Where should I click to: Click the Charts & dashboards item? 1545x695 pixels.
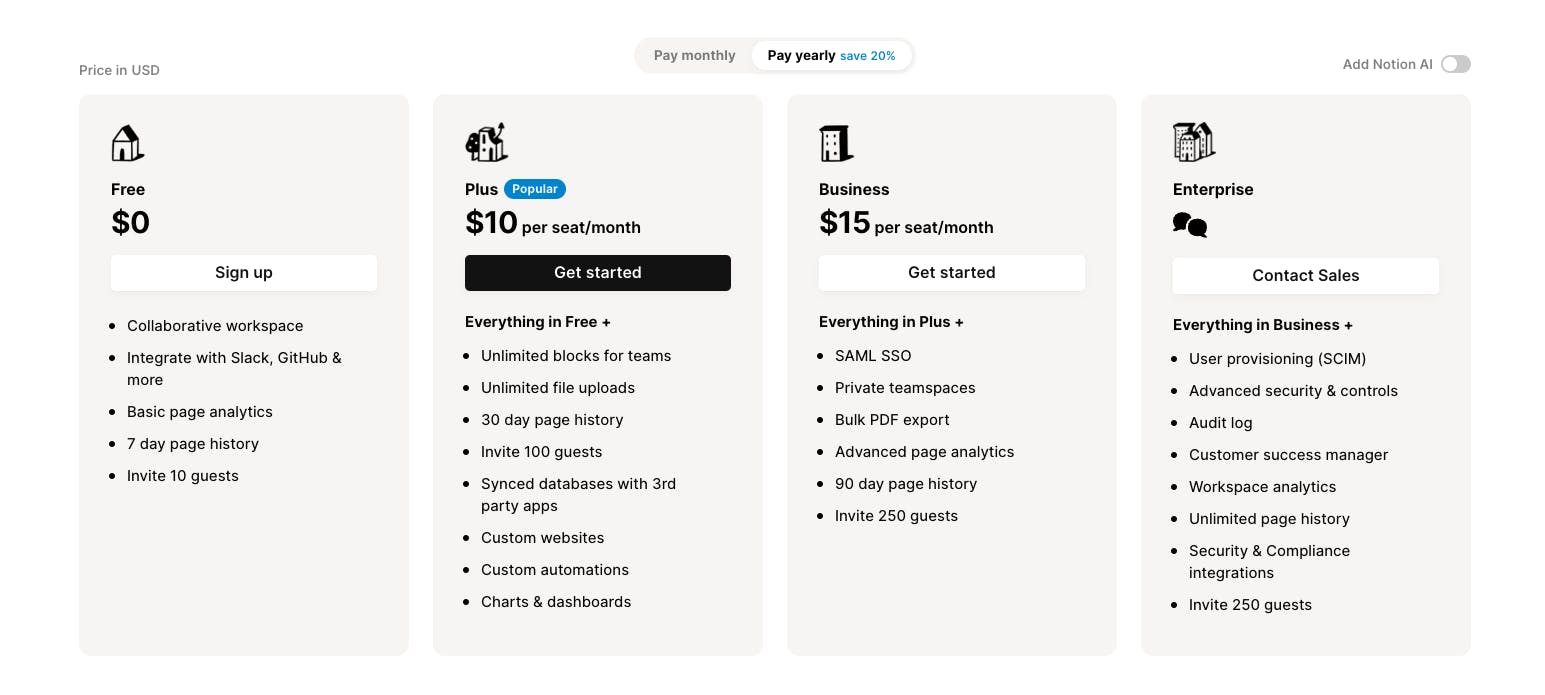[556, 601]
